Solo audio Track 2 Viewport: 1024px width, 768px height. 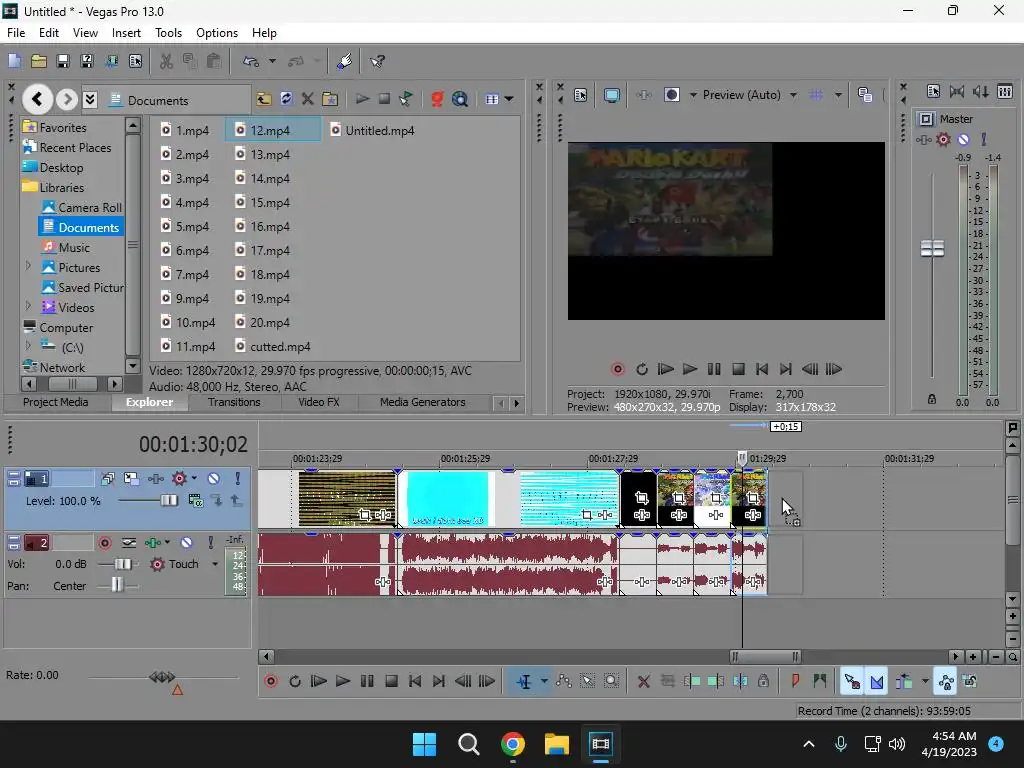point(210,543)
